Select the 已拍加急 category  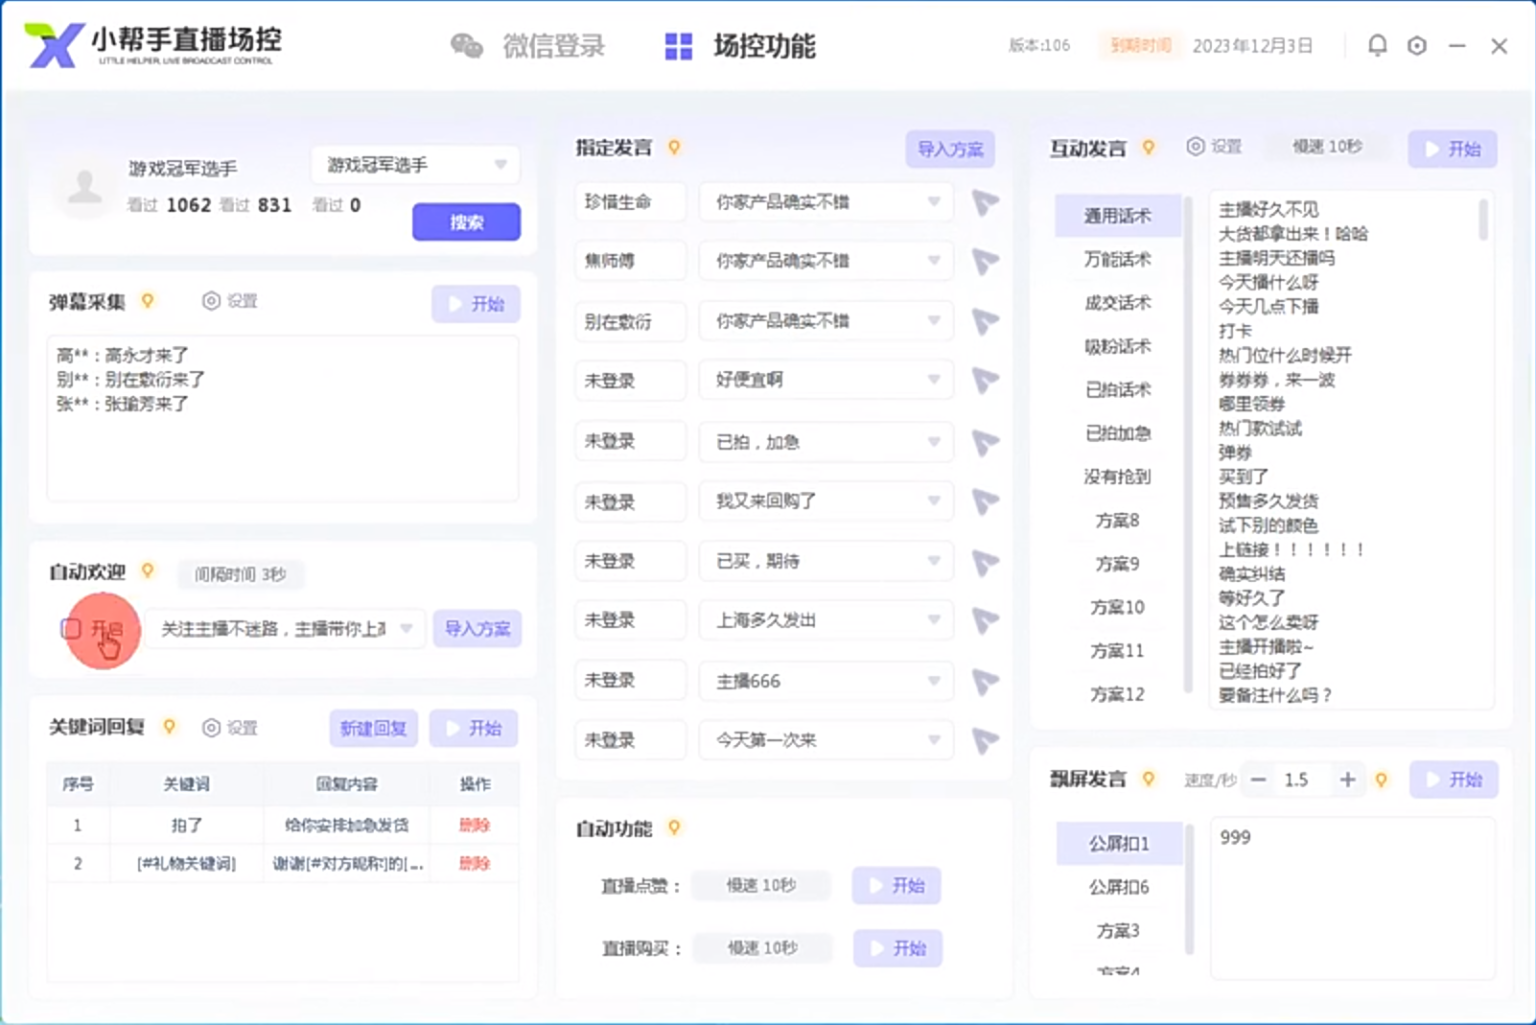coord(1118,433)
